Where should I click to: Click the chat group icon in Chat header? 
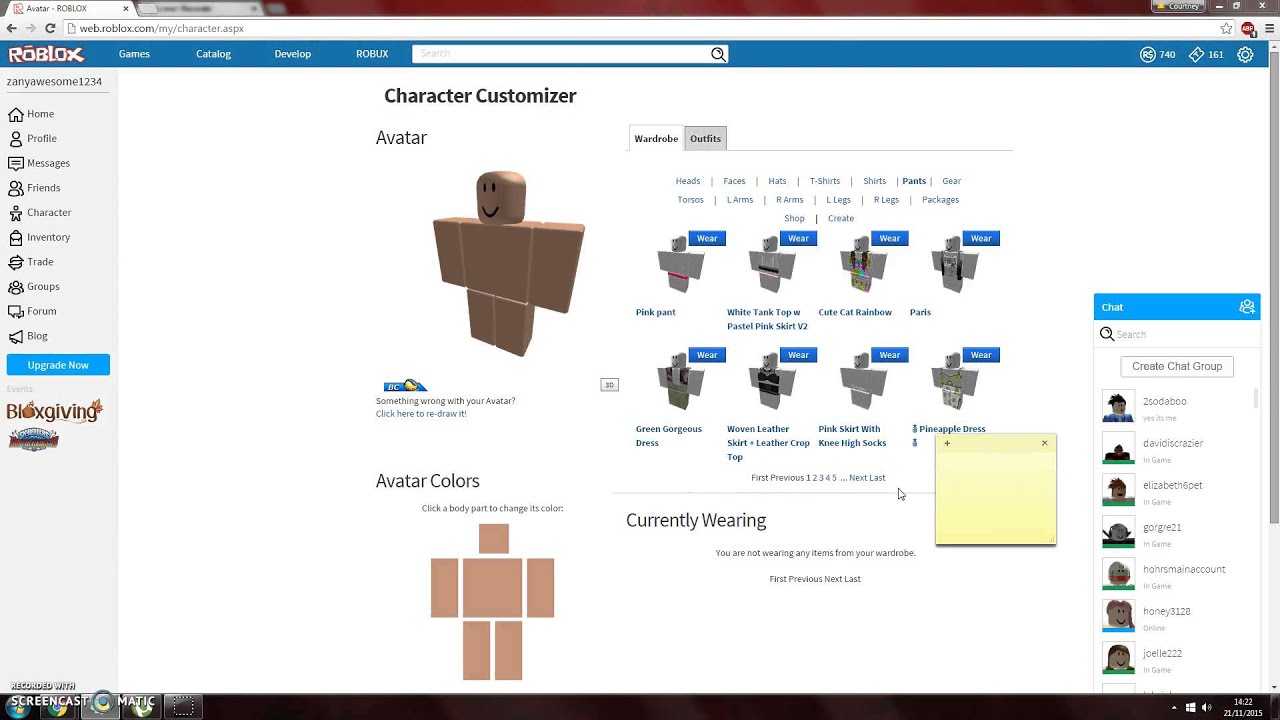(x=1246, y=307)
